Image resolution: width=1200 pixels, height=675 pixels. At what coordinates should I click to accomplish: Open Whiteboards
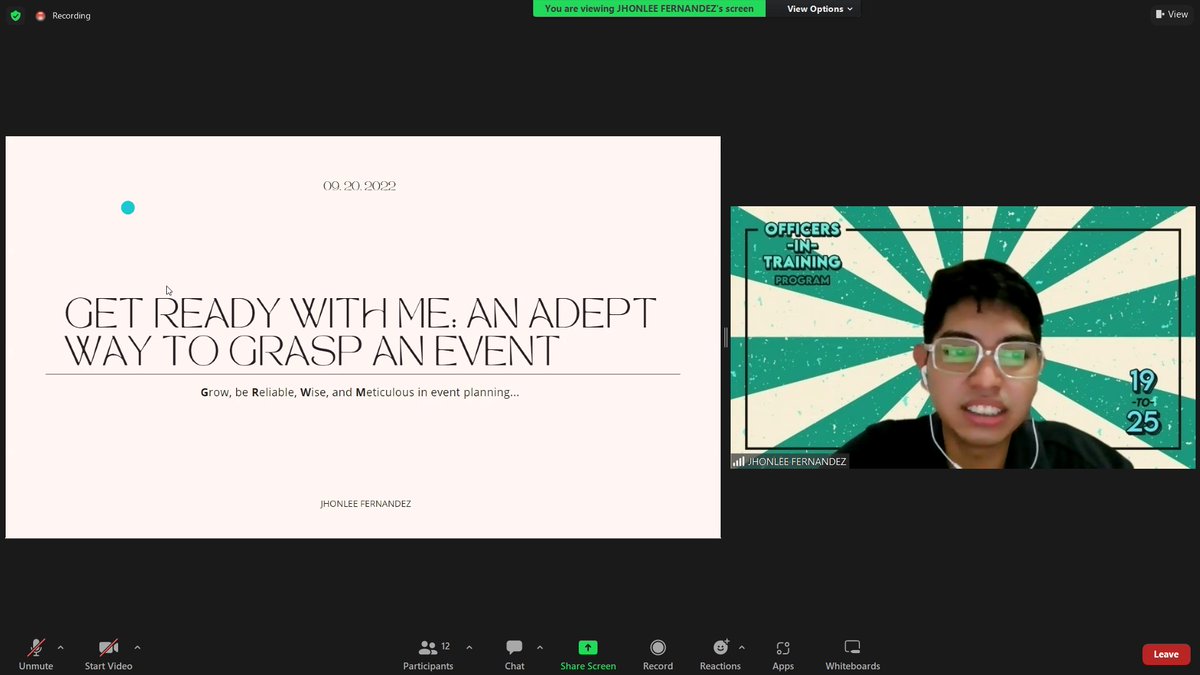click(x=853, y=654)
